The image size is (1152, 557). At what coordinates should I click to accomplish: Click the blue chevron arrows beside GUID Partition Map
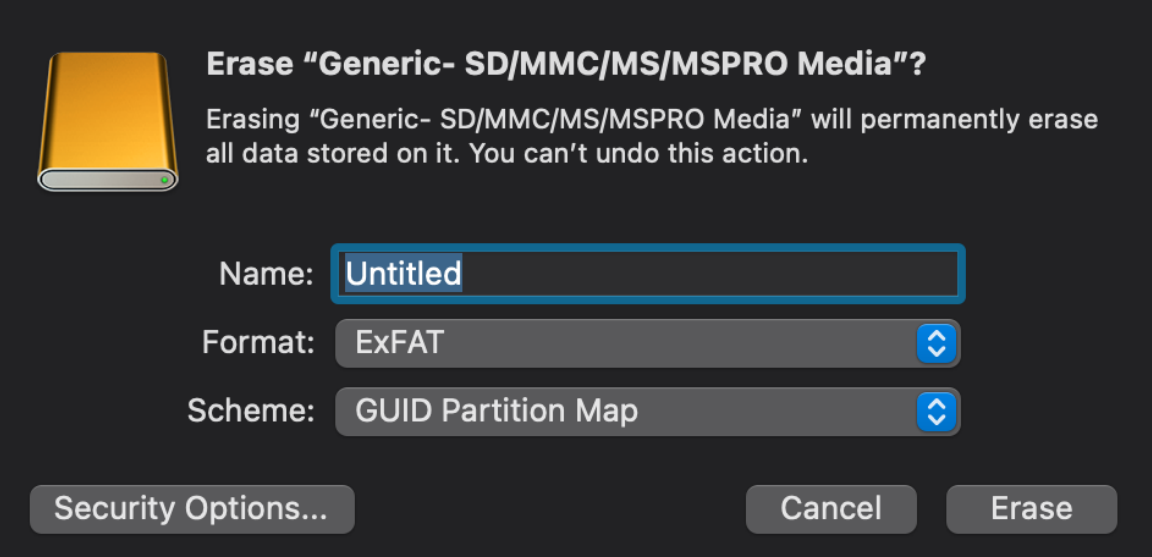pos(936,412)
